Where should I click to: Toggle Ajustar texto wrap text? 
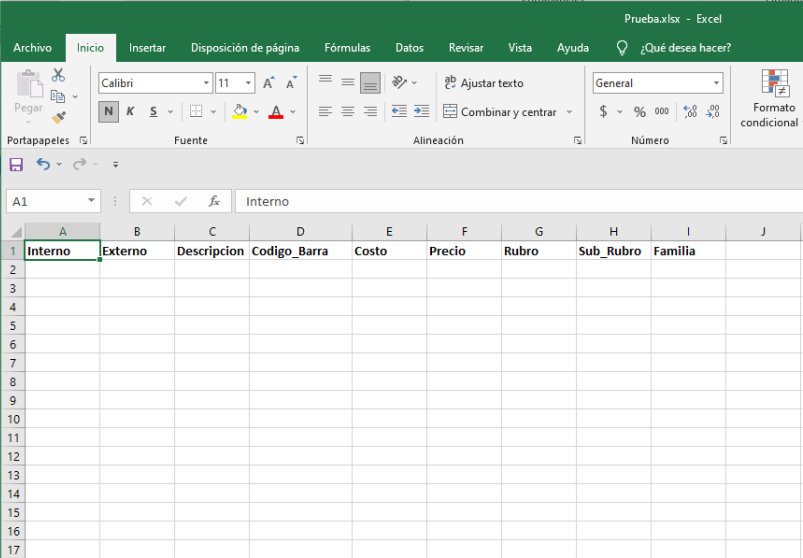coord(484,84)
